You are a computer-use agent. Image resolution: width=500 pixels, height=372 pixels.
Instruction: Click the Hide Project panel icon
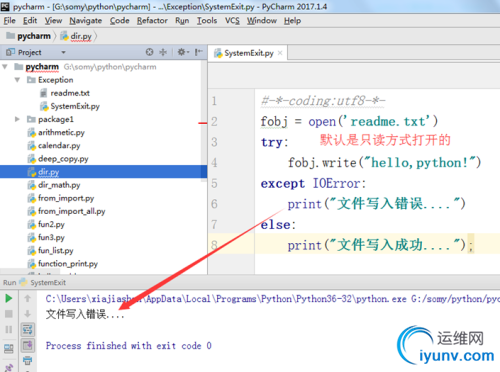coord(199,52)
